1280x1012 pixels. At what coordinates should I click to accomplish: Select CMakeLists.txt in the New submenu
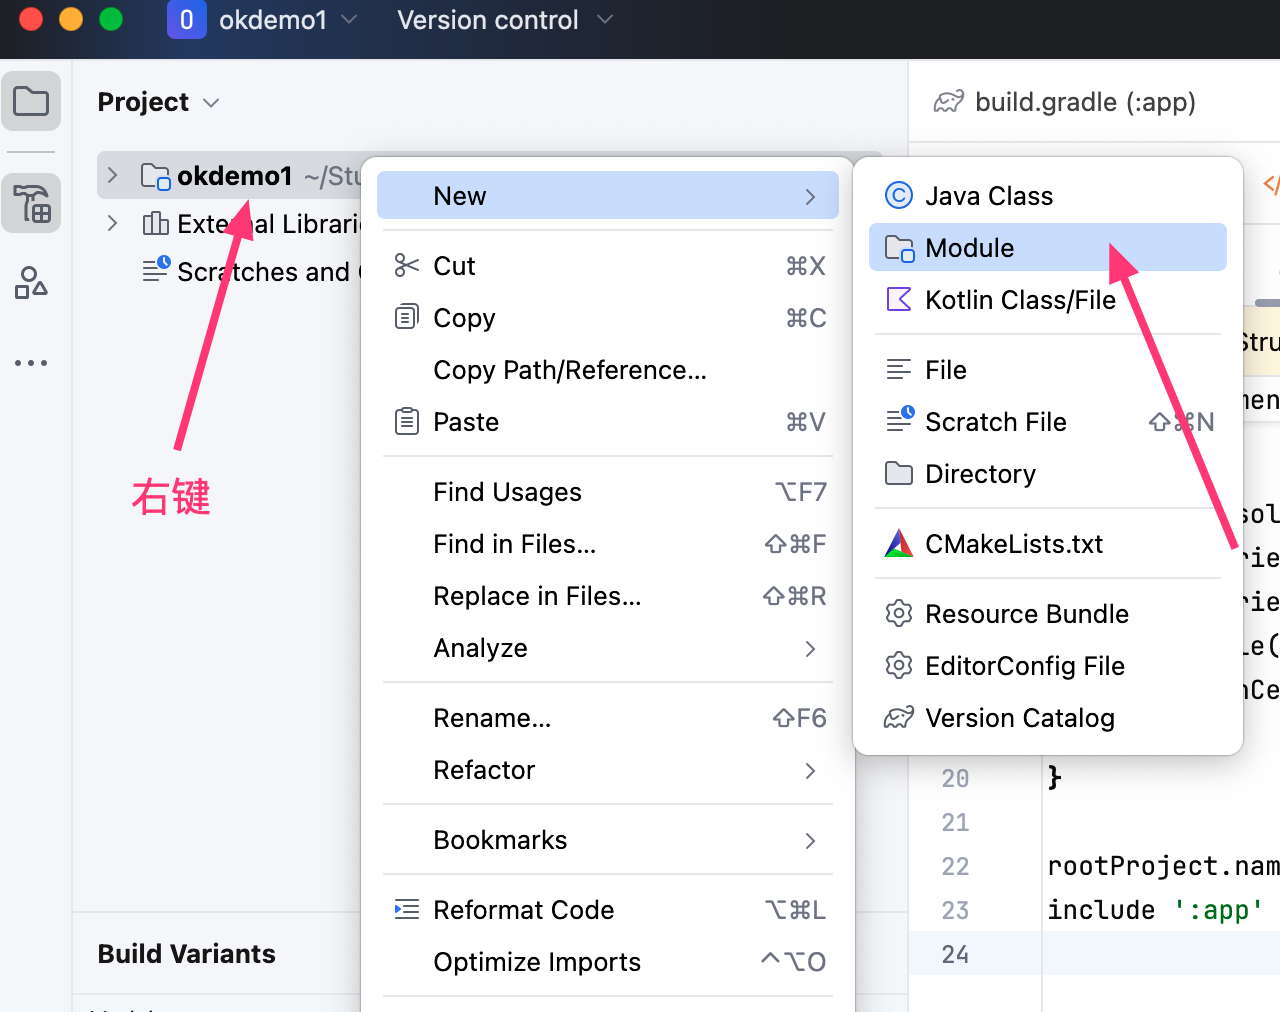click(1048, 544)
